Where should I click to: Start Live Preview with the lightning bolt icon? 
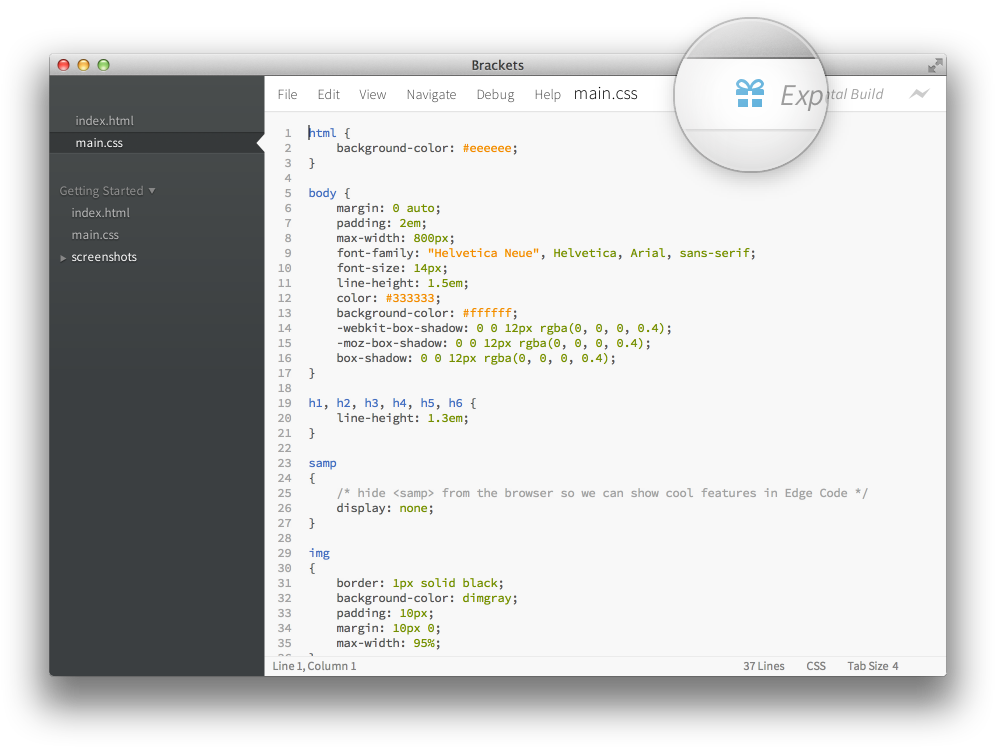click(x=919, y=94)
